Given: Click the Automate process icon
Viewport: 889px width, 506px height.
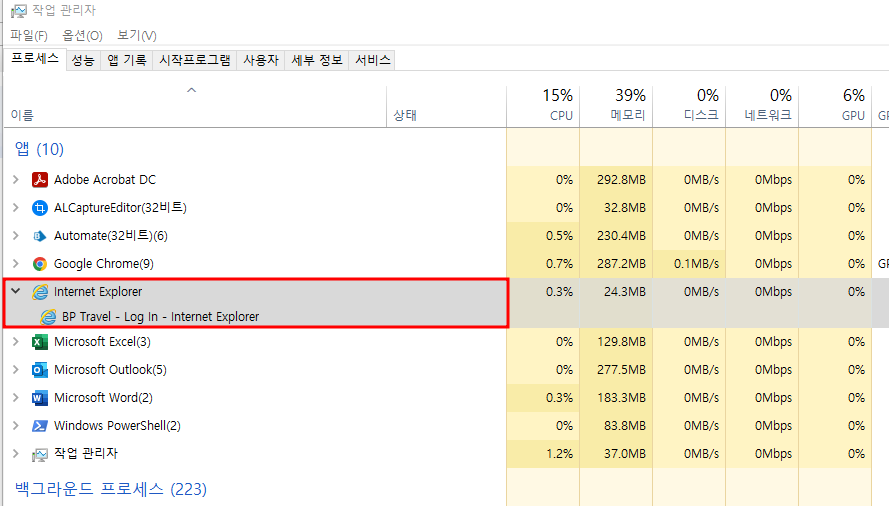Looking at the screenshot, I should tap(40, 236).
